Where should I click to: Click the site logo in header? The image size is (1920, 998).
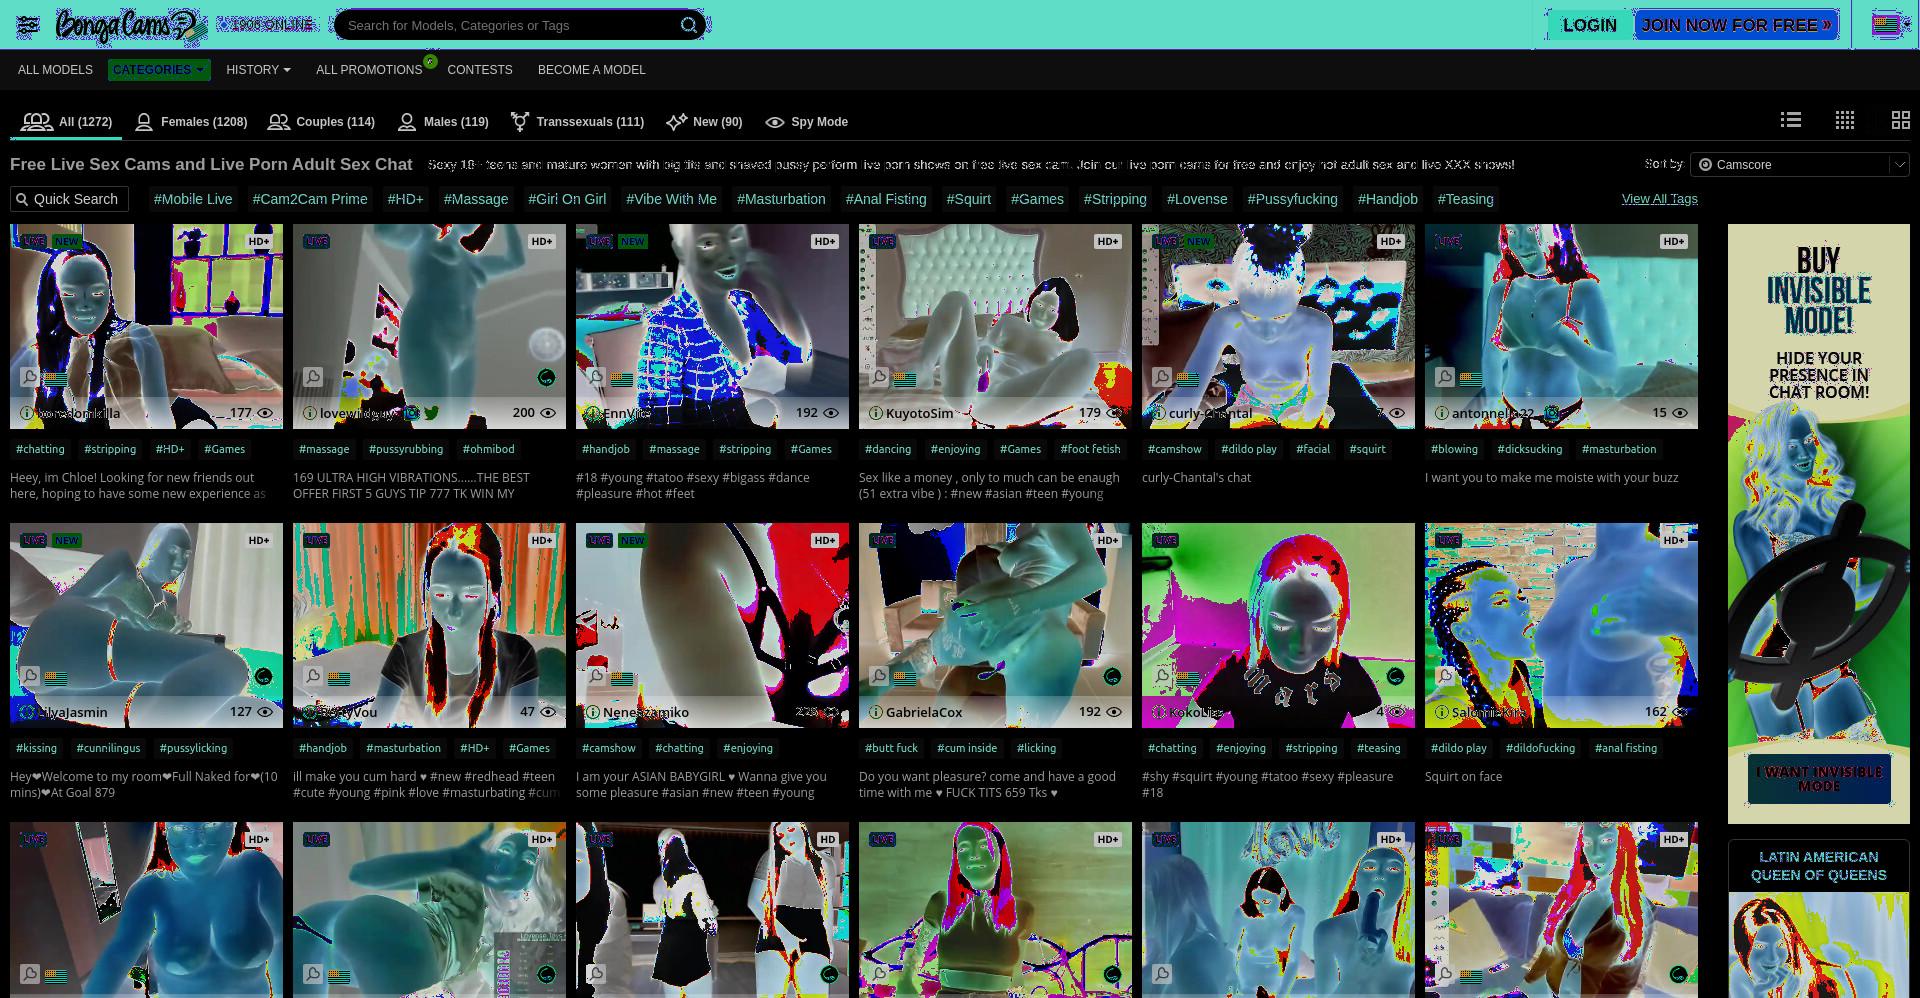coord(131,25)
